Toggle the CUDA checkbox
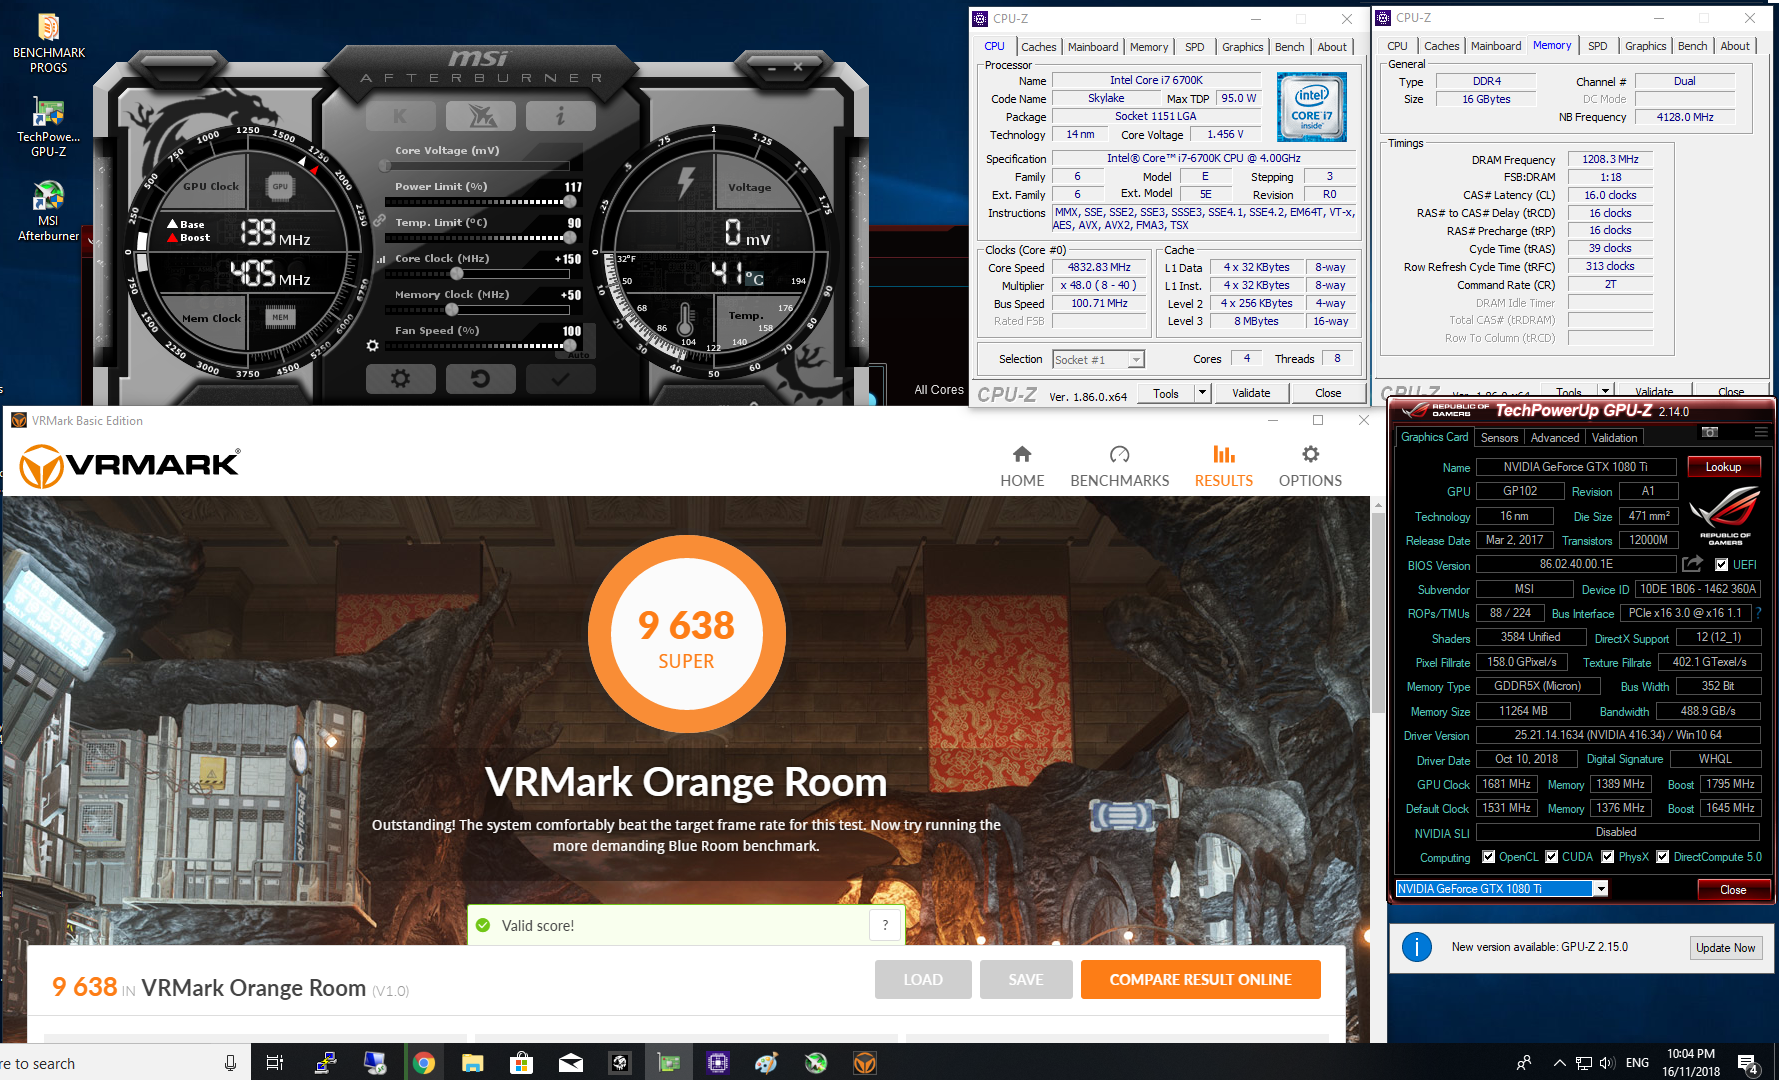This screenshot has height=1080, width=1780. [x=1552, y=857]
